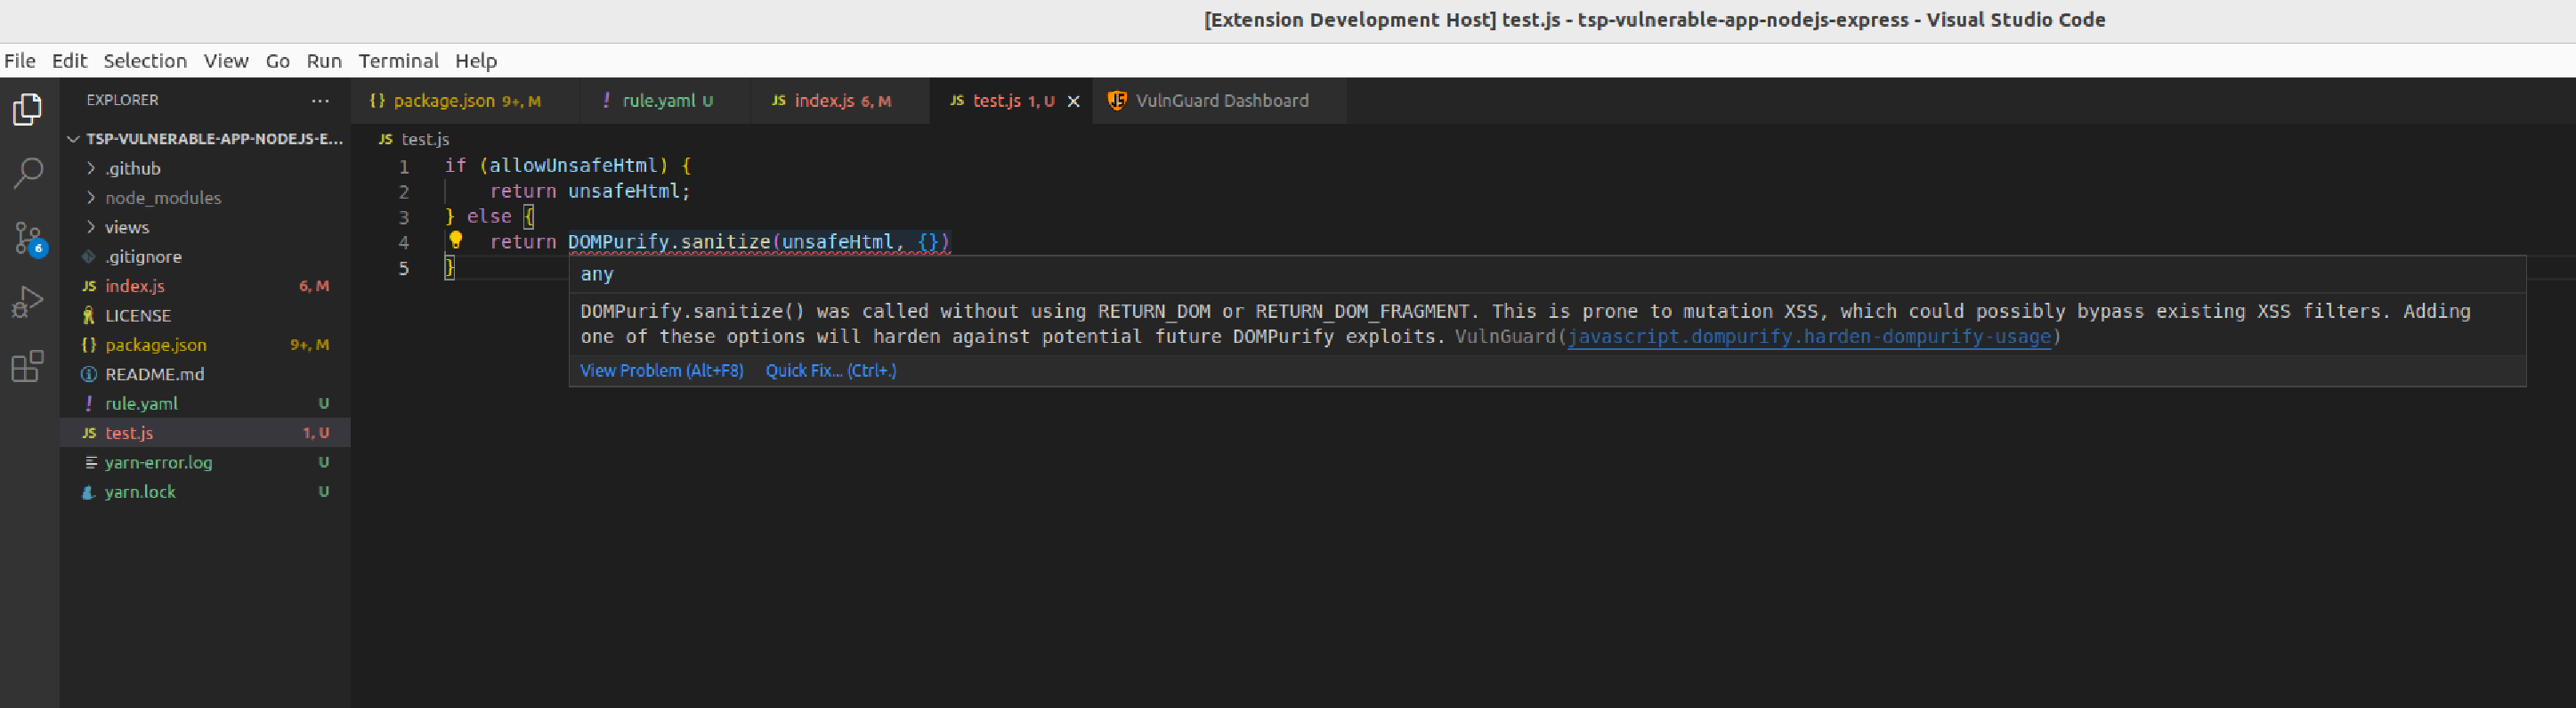Open yarn-error.log in explorer
The width and height of the screenshot is (2576, 708).
point(205,462)
